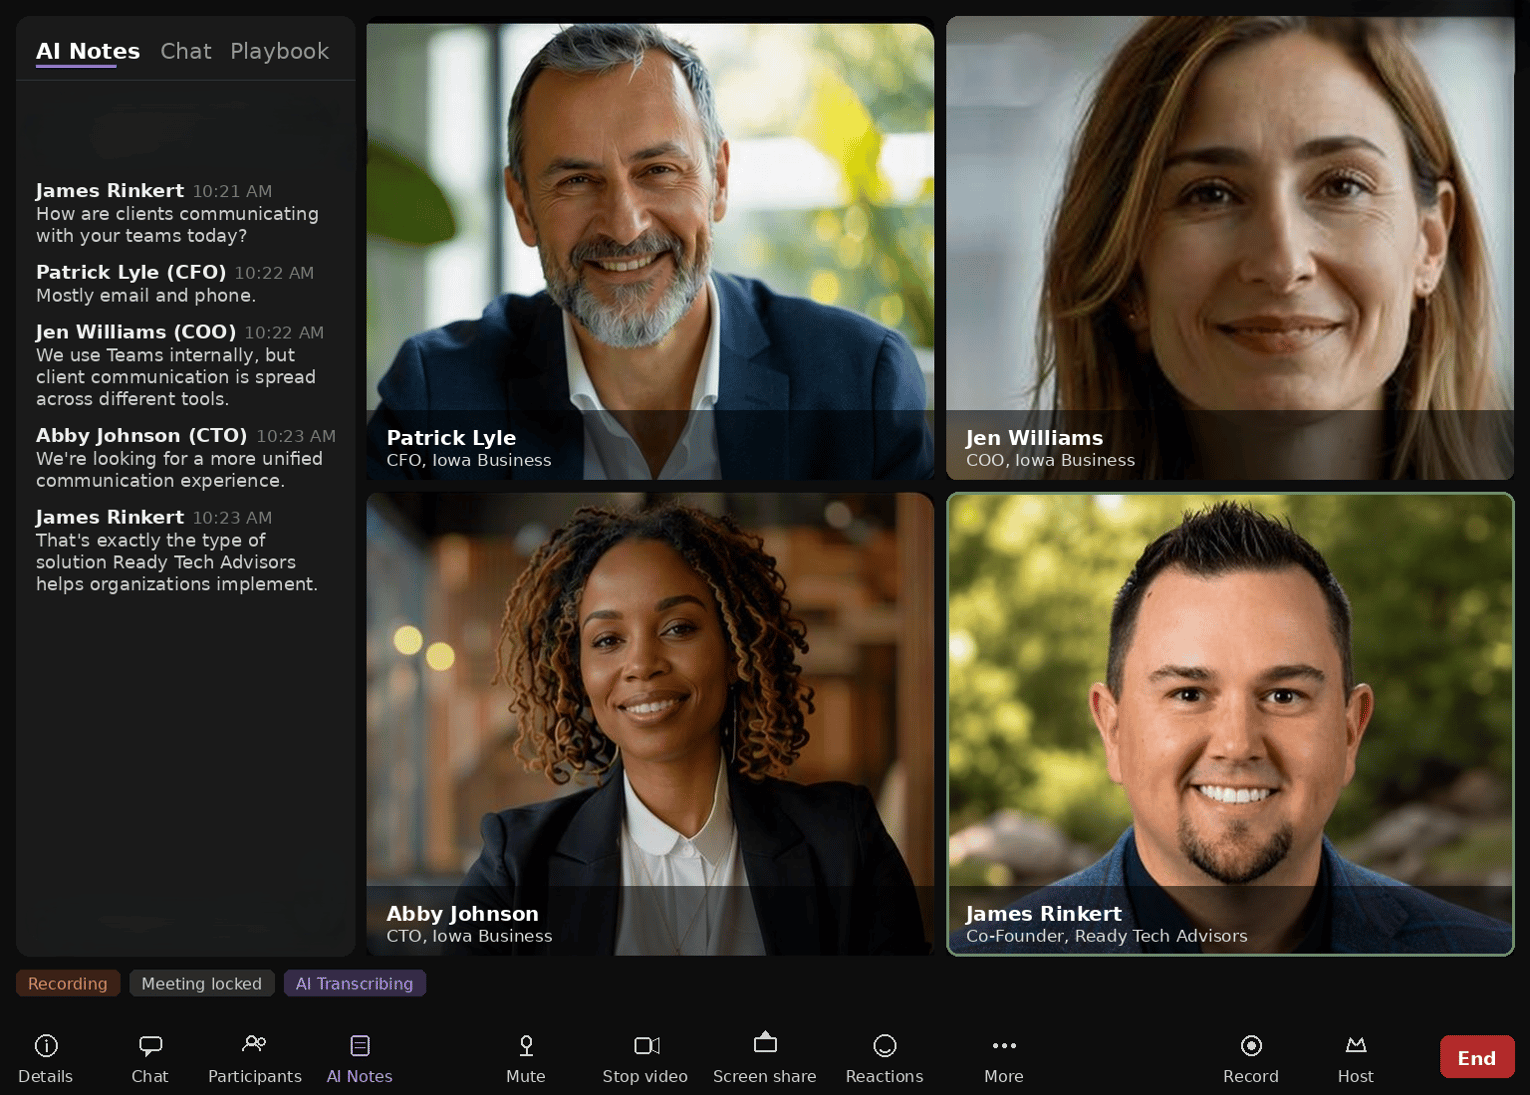Click note mentioning Ready Tech Advisors solution
The width and height of the screenshot is (1530, 1095).
tap(177, 562)
